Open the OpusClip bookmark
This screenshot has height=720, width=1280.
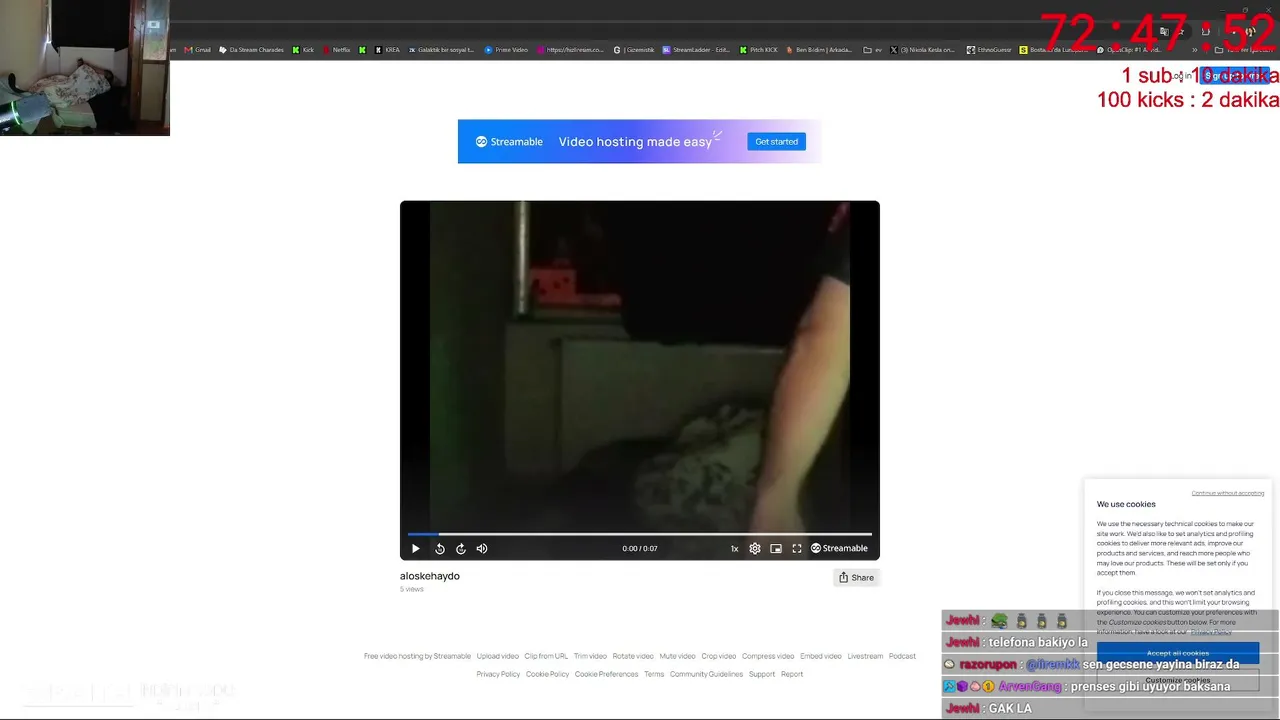coord(1128,50)
